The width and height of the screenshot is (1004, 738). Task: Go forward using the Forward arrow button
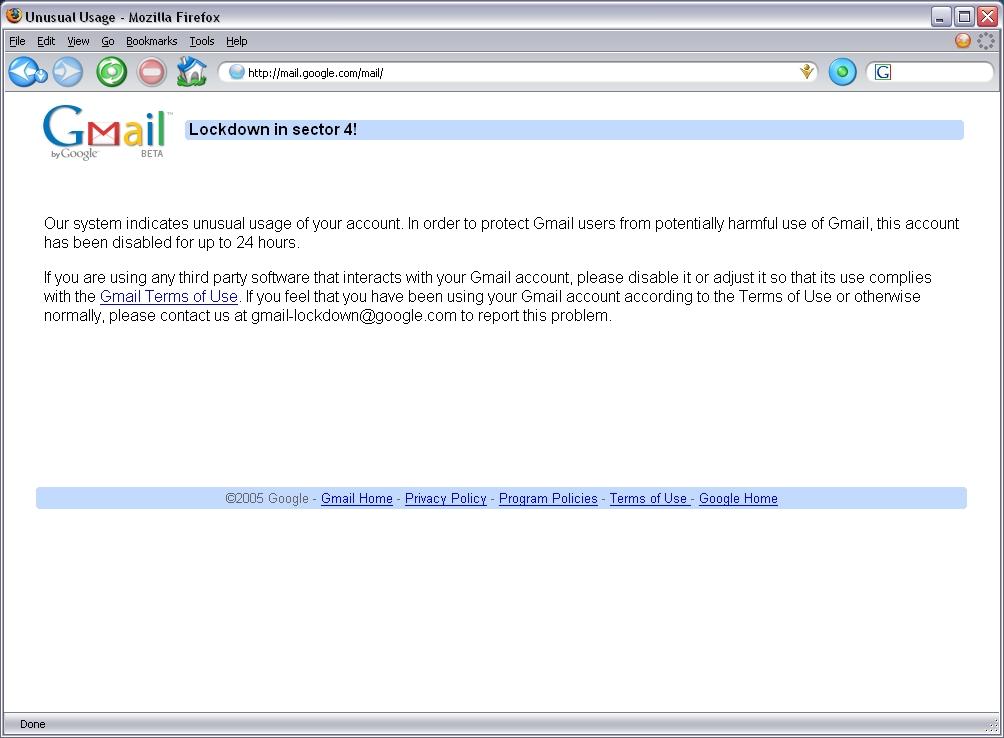coord(68,72)
